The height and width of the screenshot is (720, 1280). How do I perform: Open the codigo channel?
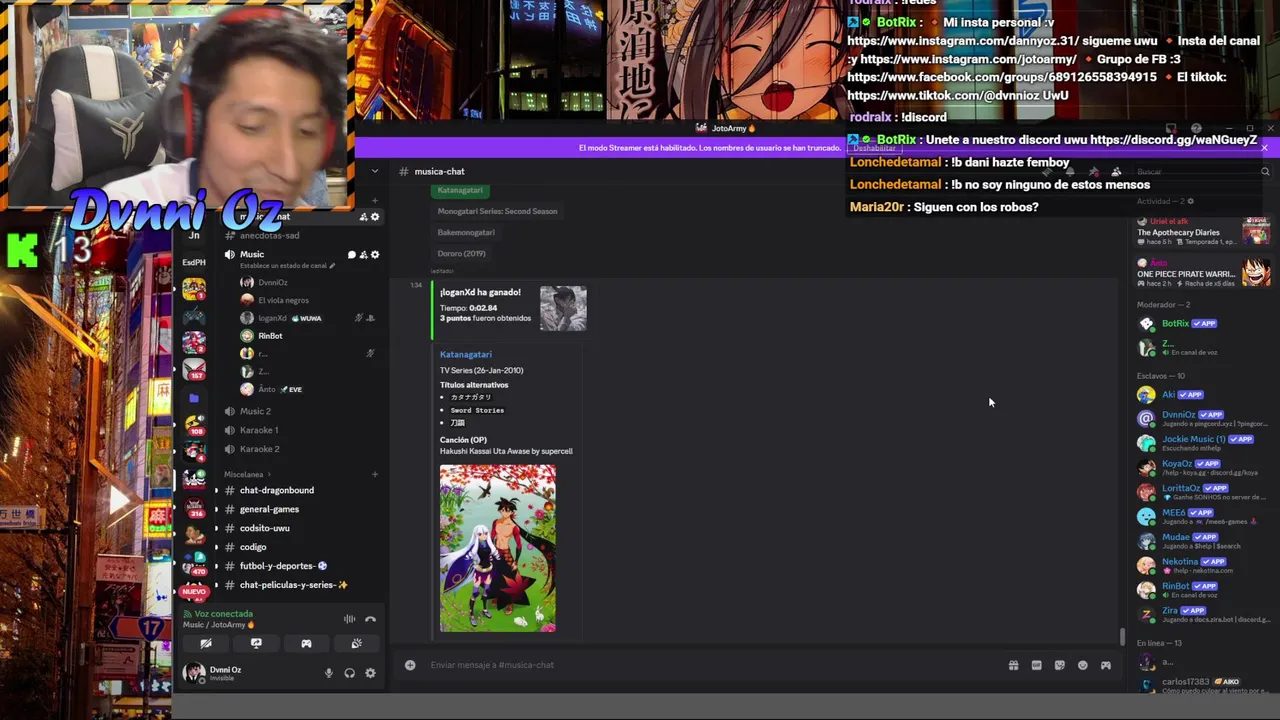[253, 547]
